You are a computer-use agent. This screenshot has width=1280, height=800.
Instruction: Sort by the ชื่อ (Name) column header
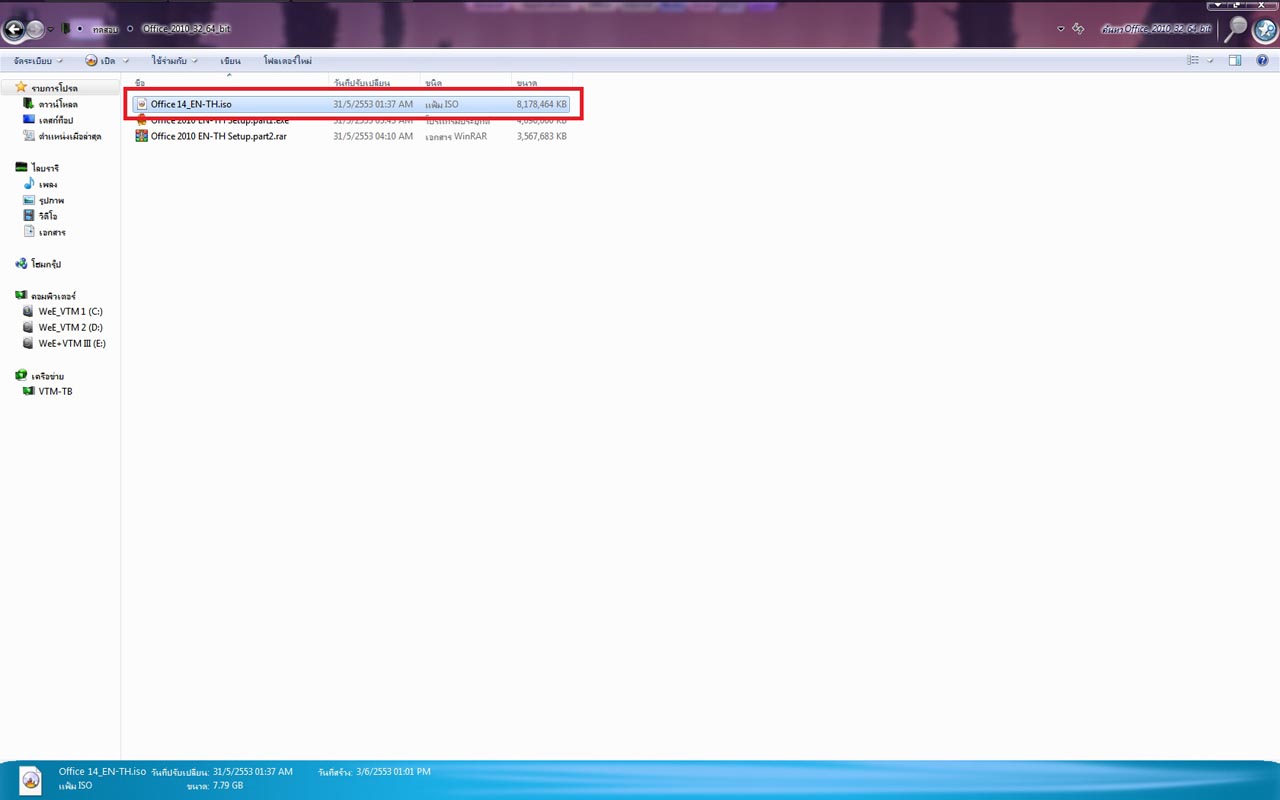tap(230, 82)
